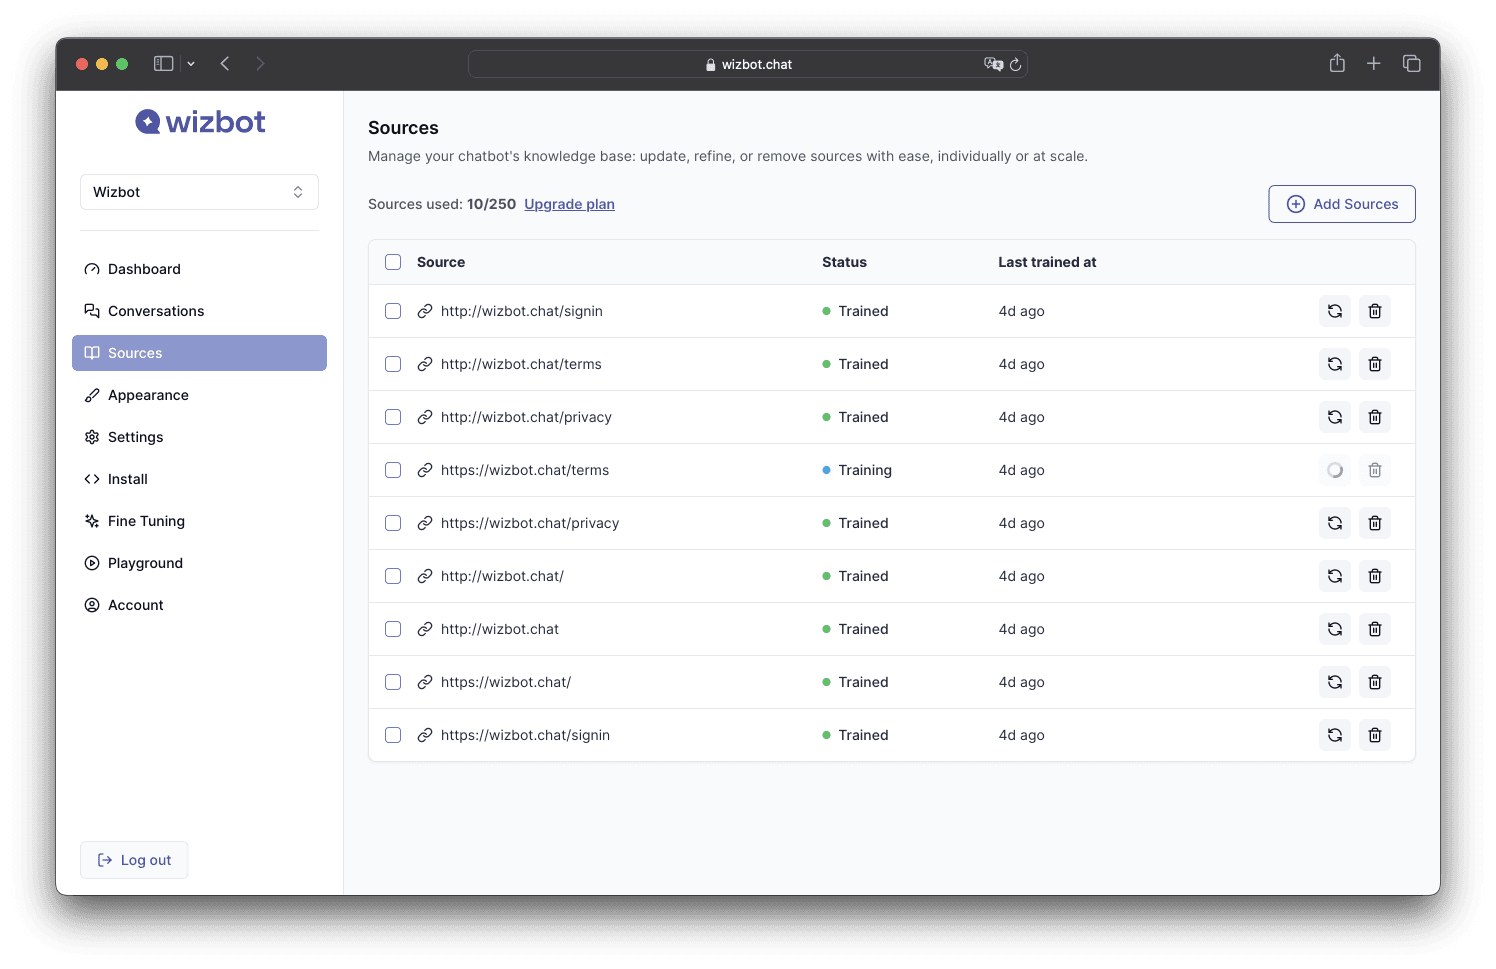
Task: Retrain the https://wizbot.chat/signin source
Action: [x=1335, y=735]
